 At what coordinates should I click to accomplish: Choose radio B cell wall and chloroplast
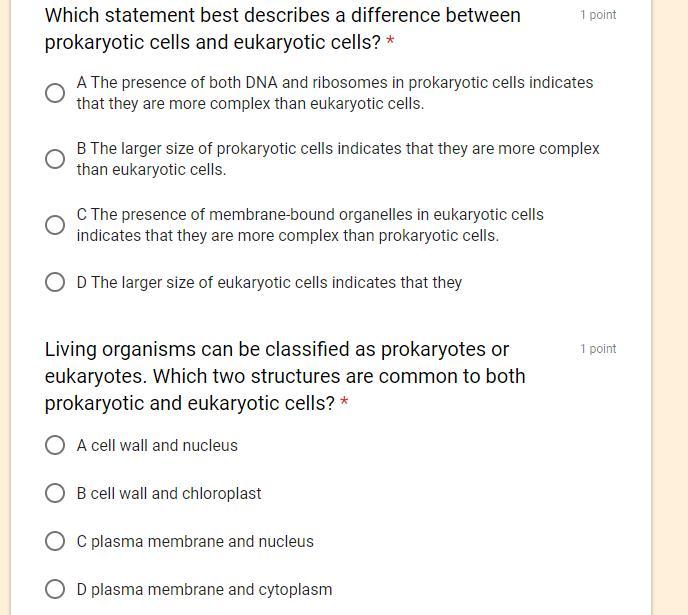click(55, 493)
